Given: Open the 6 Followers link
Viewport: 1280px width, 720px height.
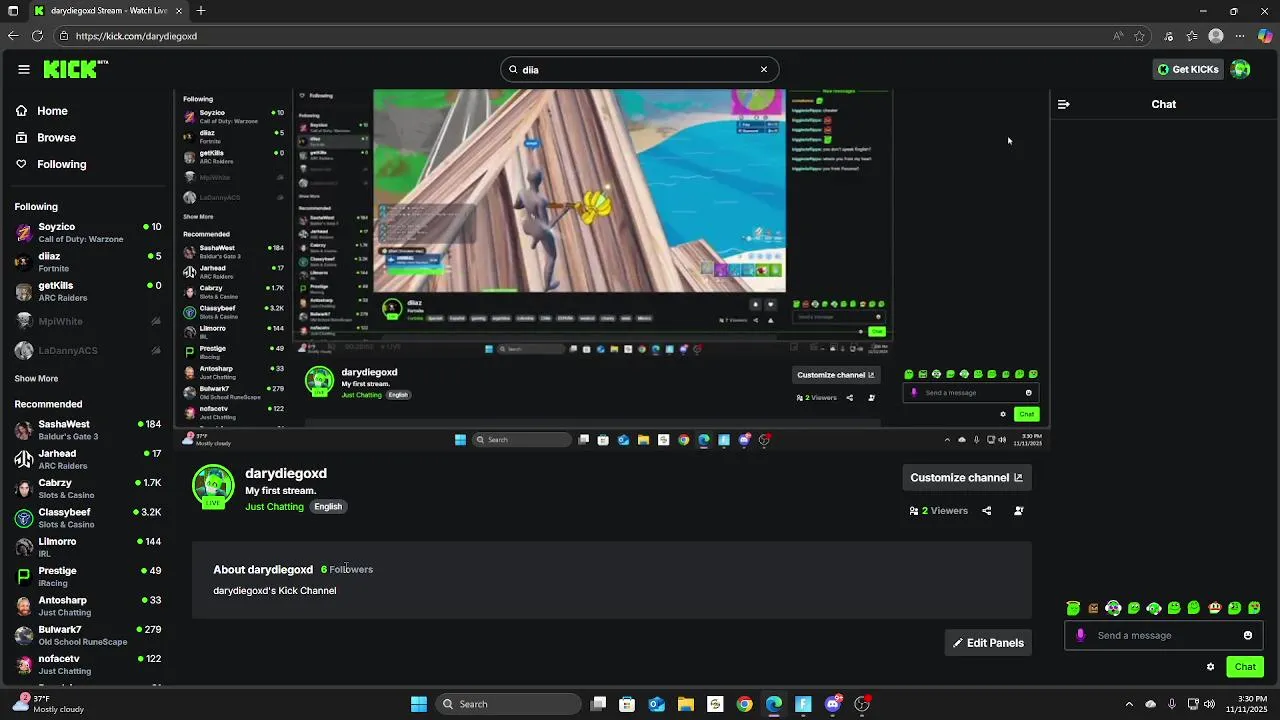Looking at the screenshot, I should point(347,569).
